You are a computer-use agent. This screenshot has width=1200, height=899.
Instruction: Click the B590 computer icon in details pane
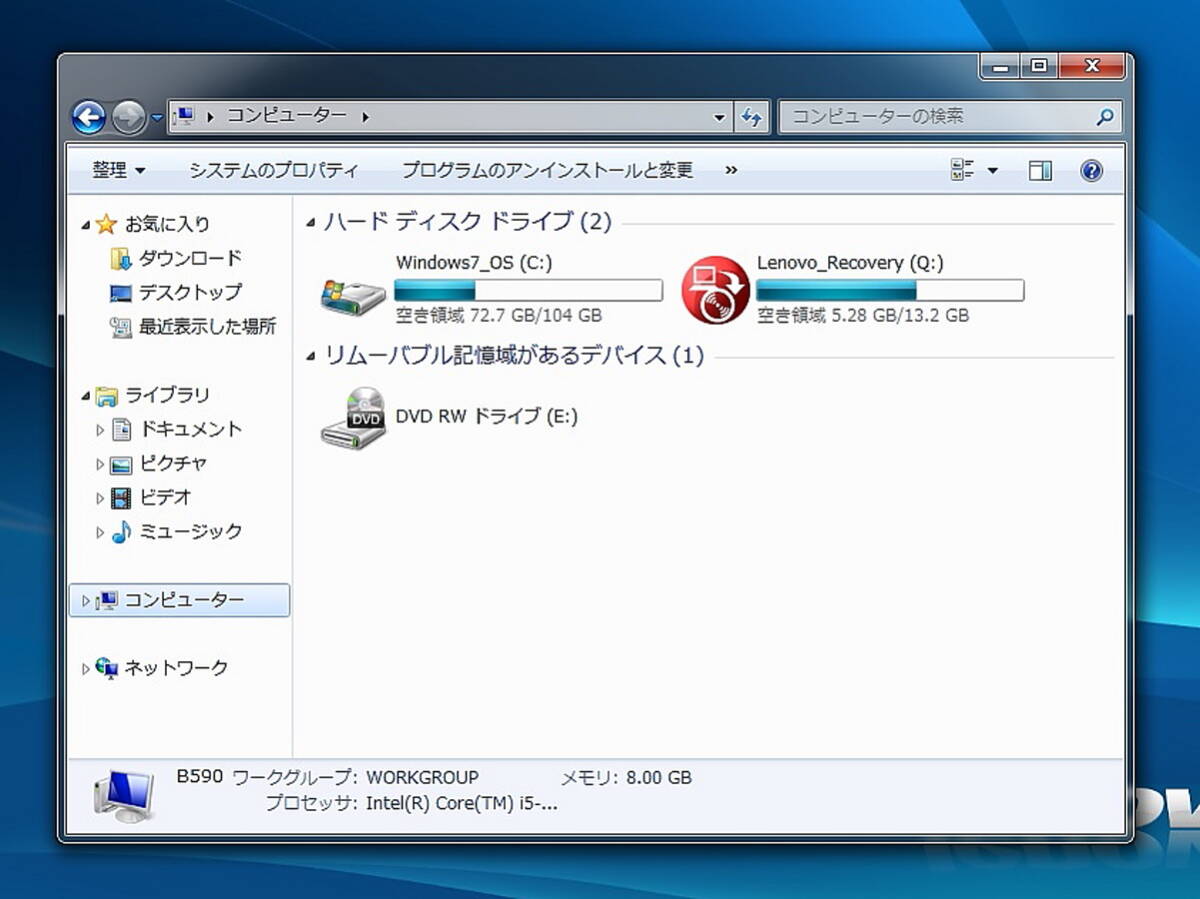coord(124,794)
